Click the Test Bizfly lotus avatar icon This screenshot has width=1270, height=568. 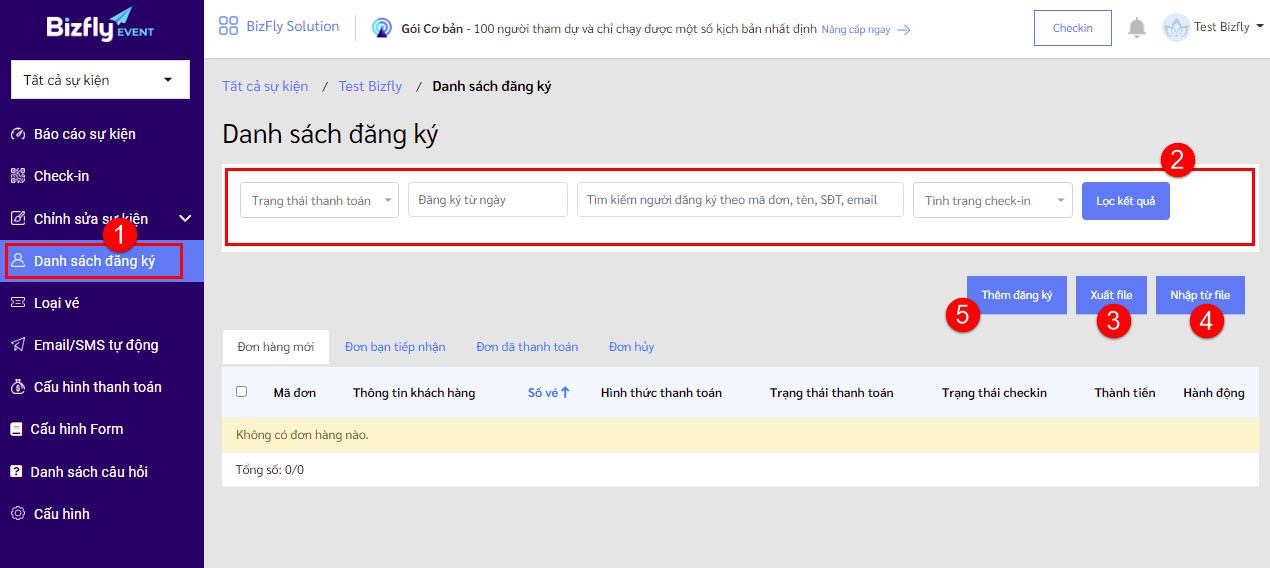(1176, 27)
